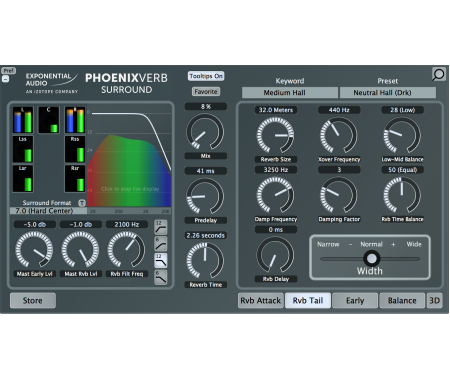Viewport: 450px width, 380px height.
Task: Click the Predelay knob
Action: coord(205,196)
